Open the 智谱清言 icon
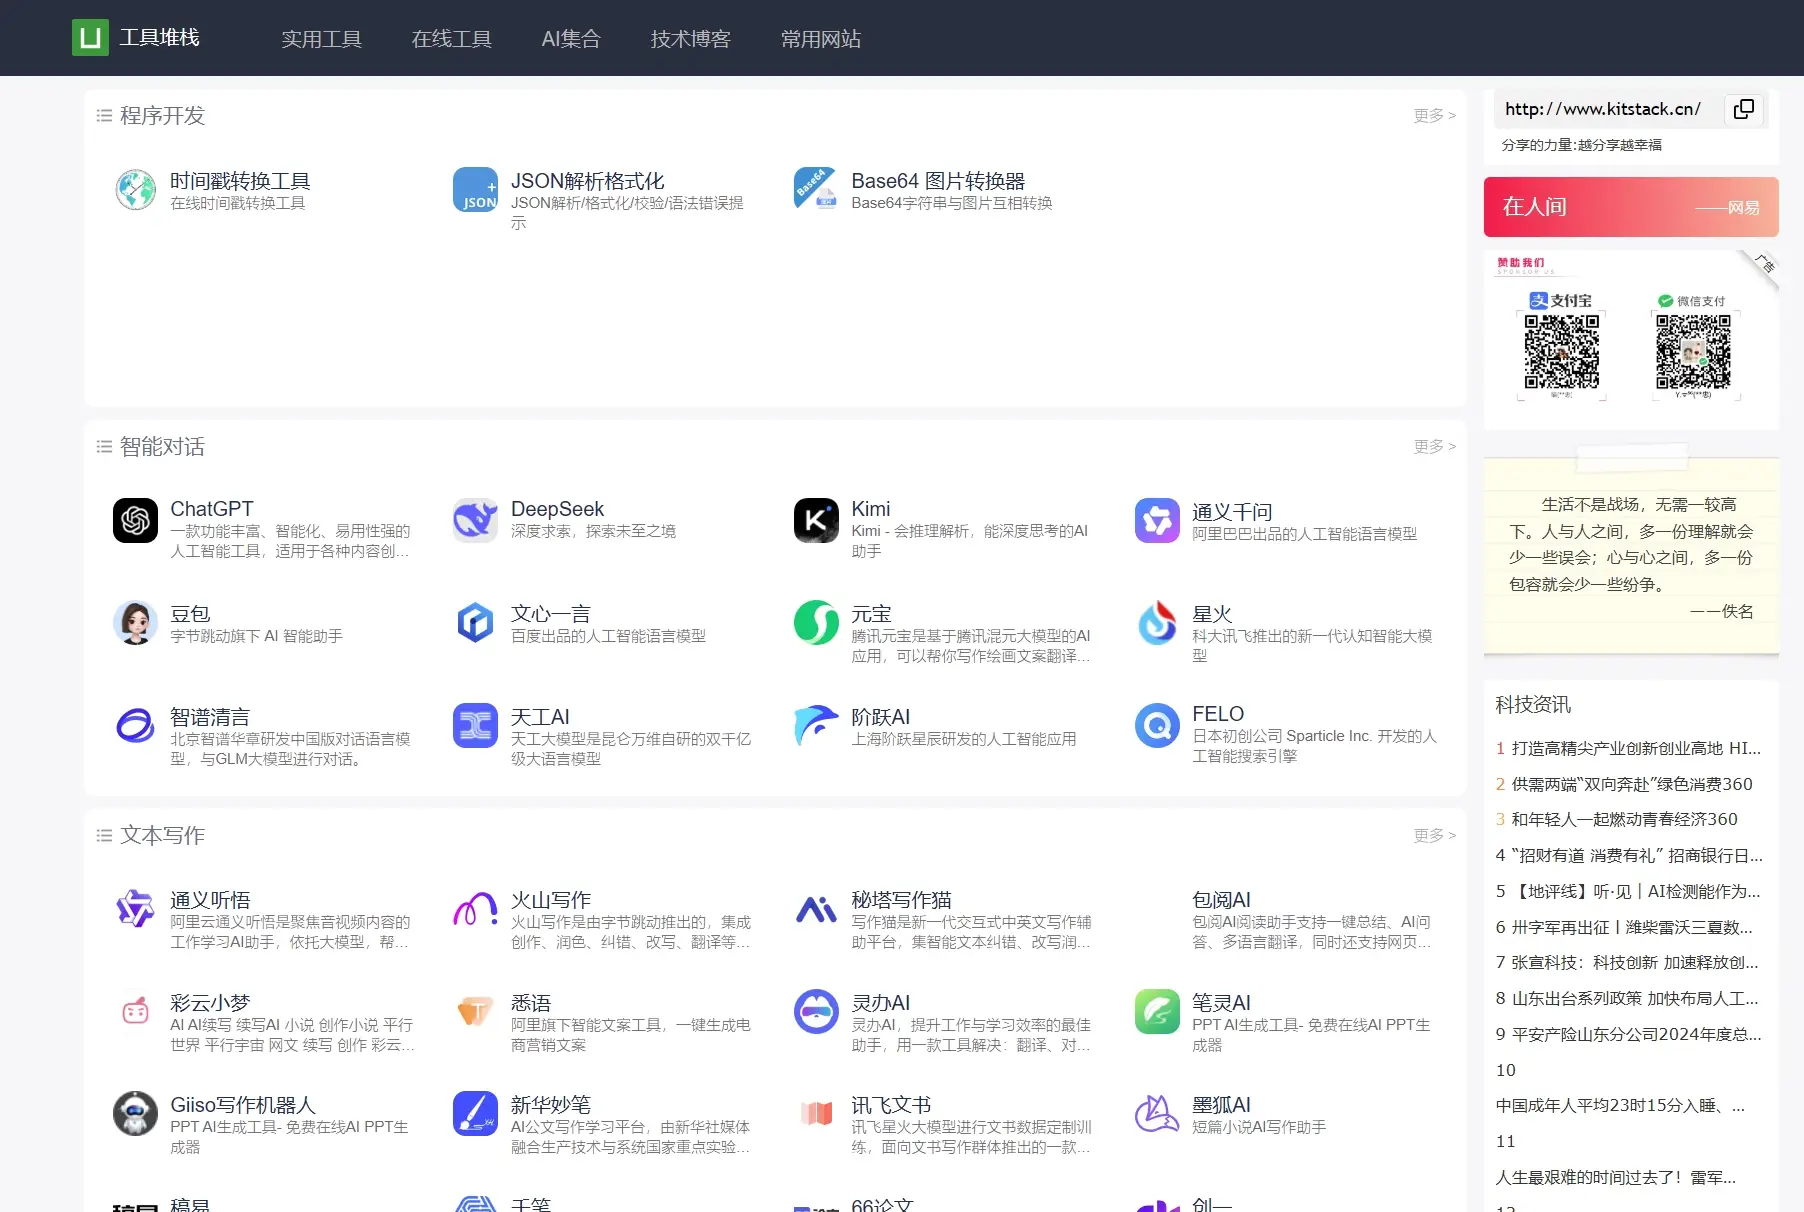Image resolution: width=1804 pixels, height=1212 pixels. coord(135,725)
